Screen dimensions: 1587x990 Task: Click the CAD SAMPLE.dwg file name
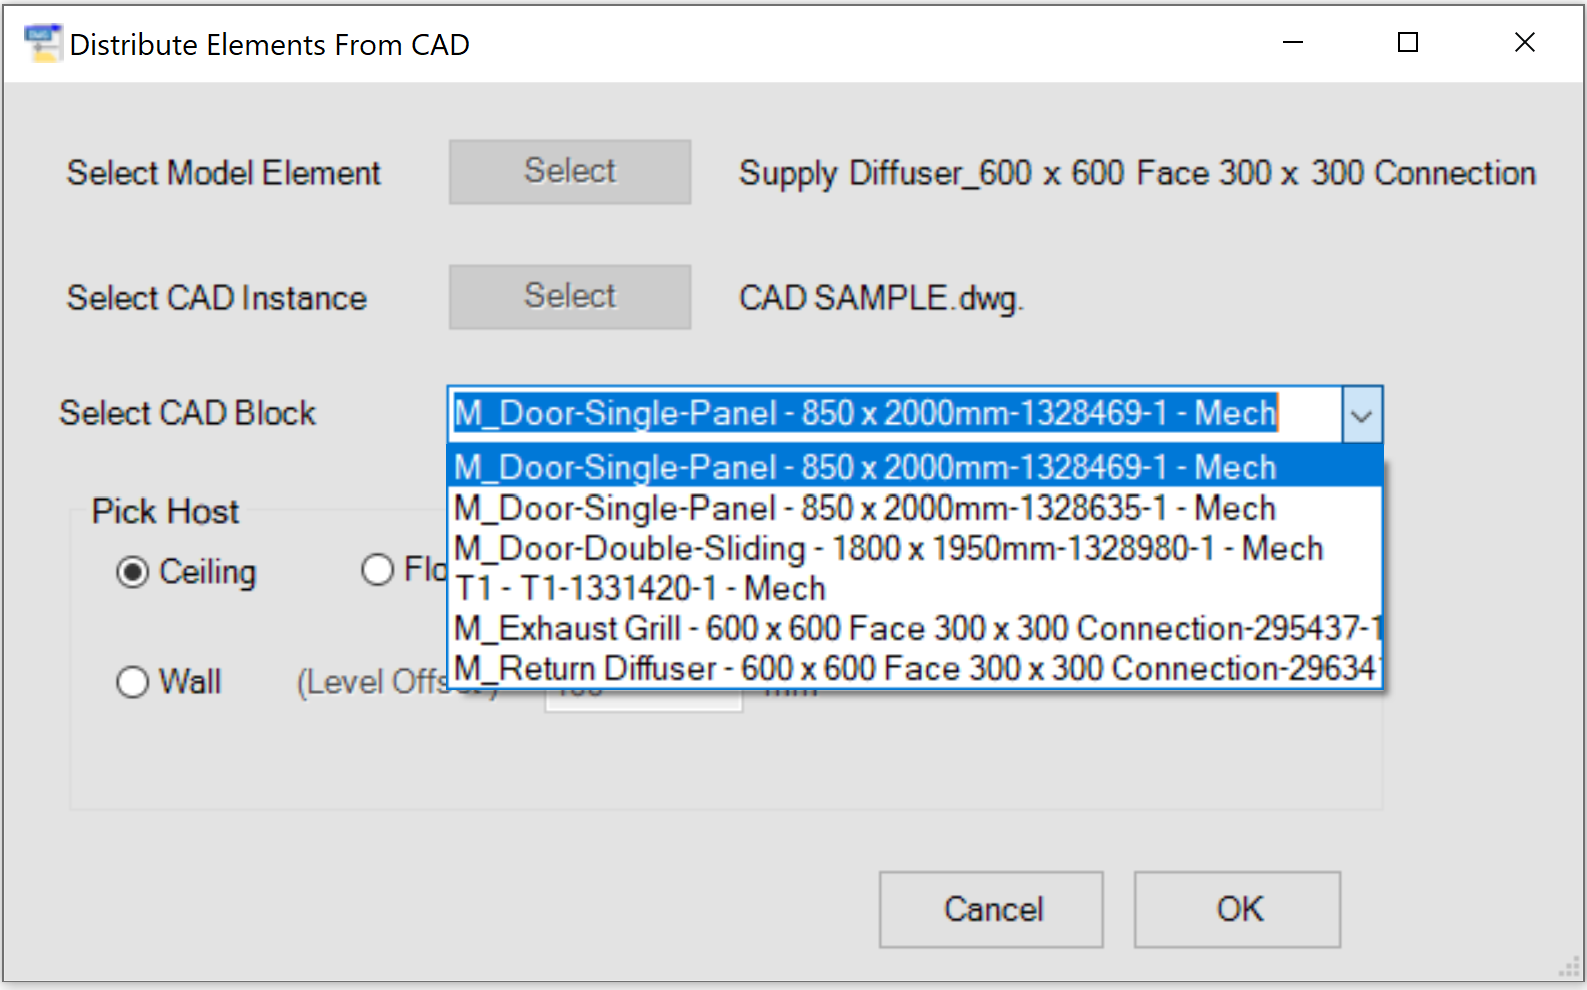(881, 298)
